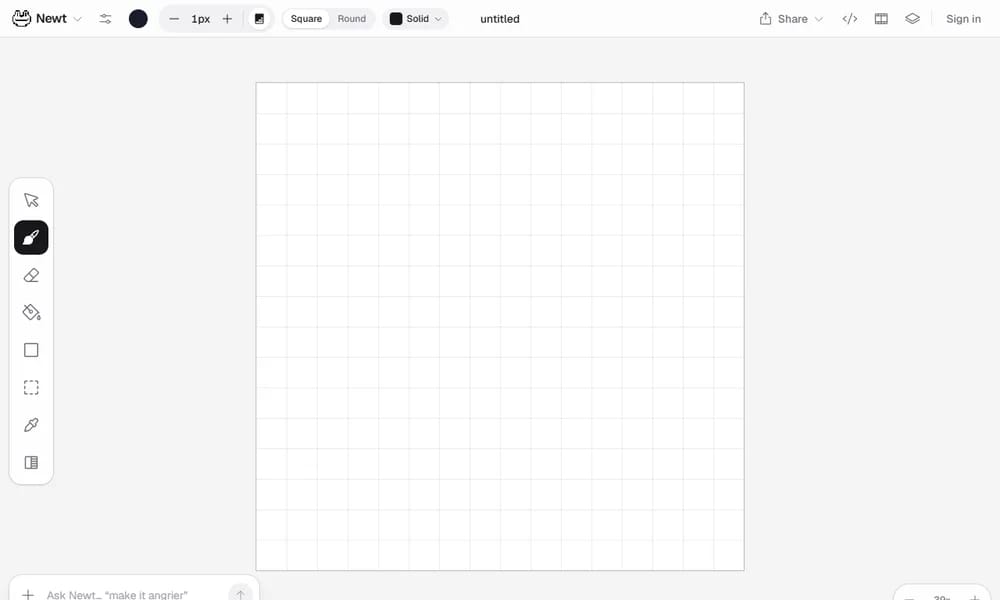Image resolution: width=1000 pixels, height=600 pixels.
Task: Expand the Share dropdown
Action: coord(791,19)
